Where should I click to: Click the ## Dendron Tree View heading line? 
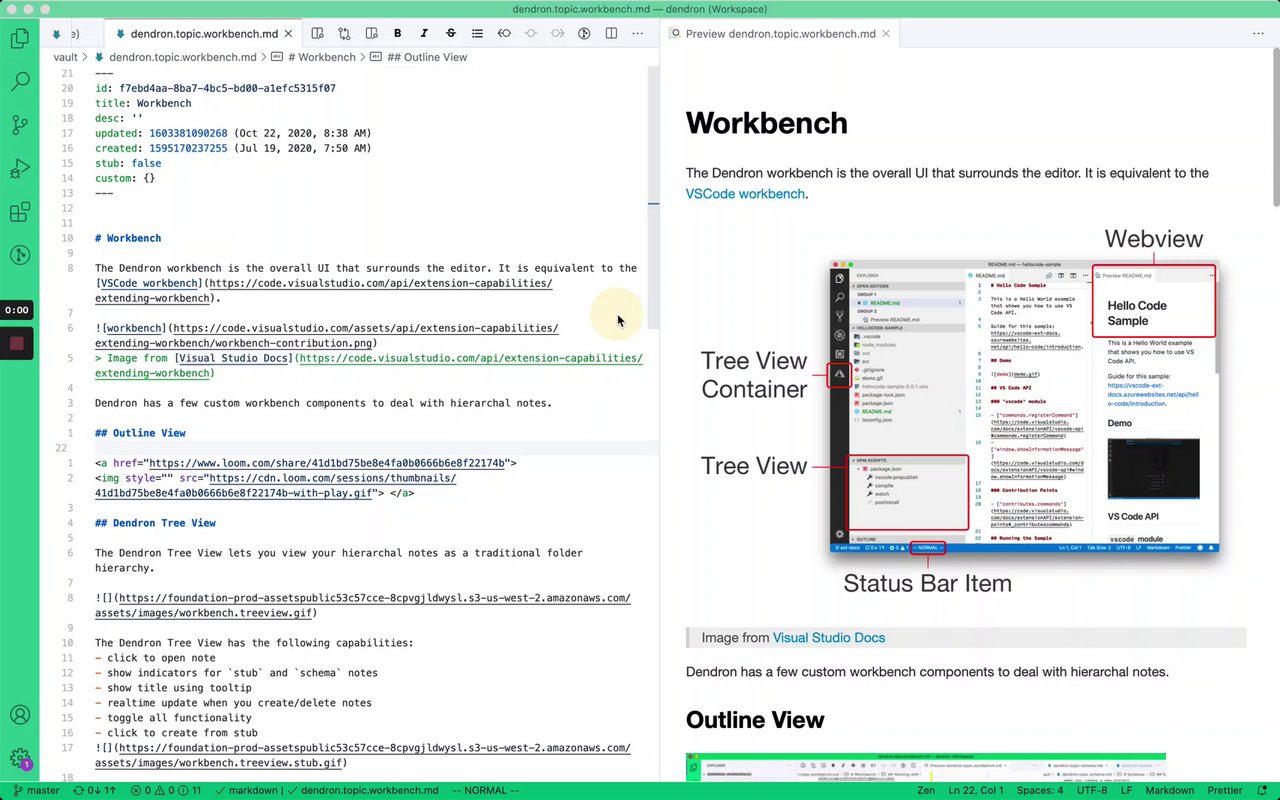coord(155,523)
